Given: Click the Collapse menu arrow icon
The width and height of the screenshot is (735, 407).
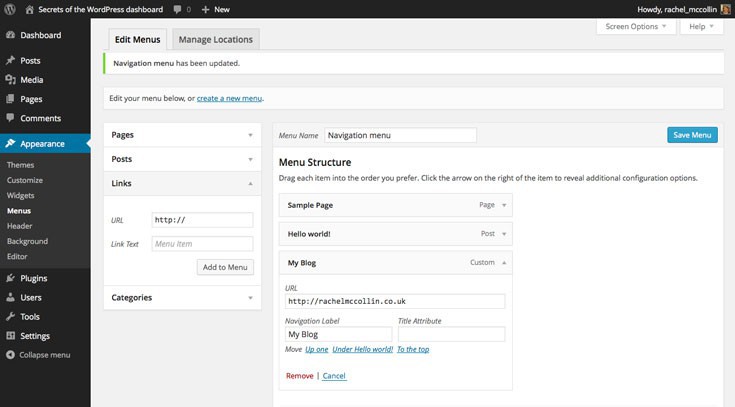Looking at the screenshot, I should pyautogui.click(x=10, y=355).
